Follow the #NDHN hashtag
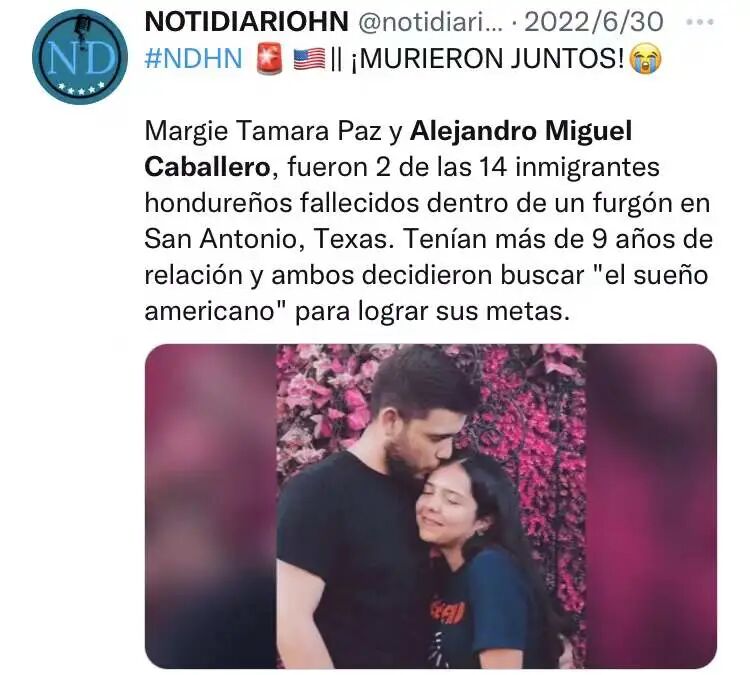This screenshot has width=750, height=675. coord(193,59)
